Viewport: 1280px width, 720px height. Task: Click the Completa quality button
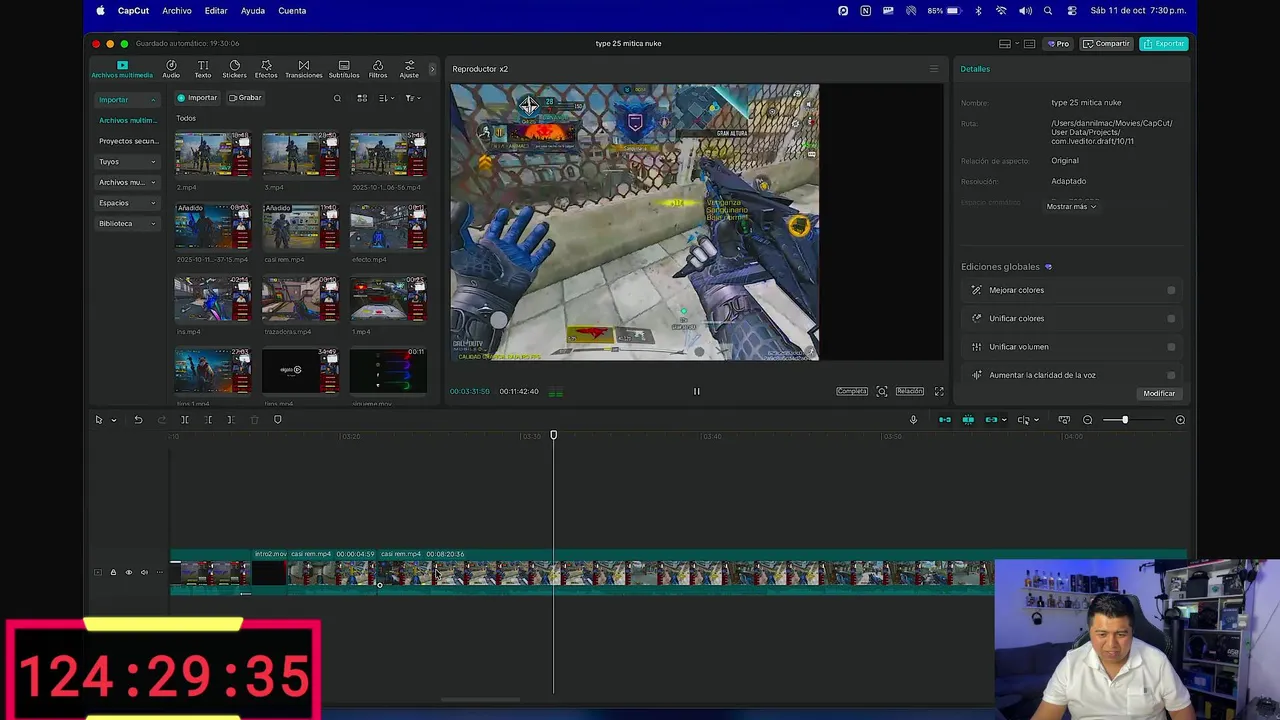[852, 391]
